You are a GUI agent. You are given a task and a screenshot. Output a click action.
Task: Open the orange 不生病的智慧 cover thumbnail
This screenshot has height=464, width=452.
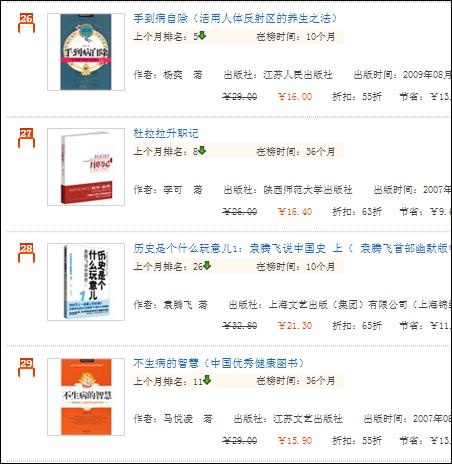pyautogui.click(x=86, y=397)
